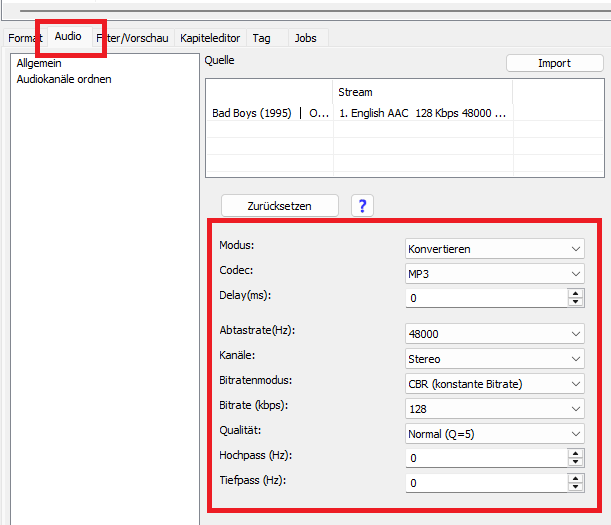Open the Qualität dropdown Normal (Q=5)

[x=494, y=434]
